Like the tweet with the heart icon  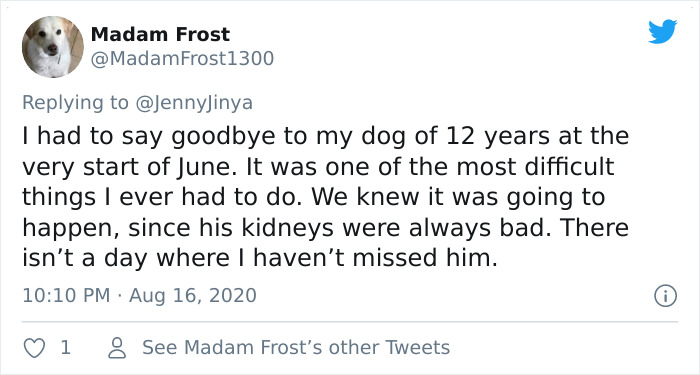click(34, 348)
